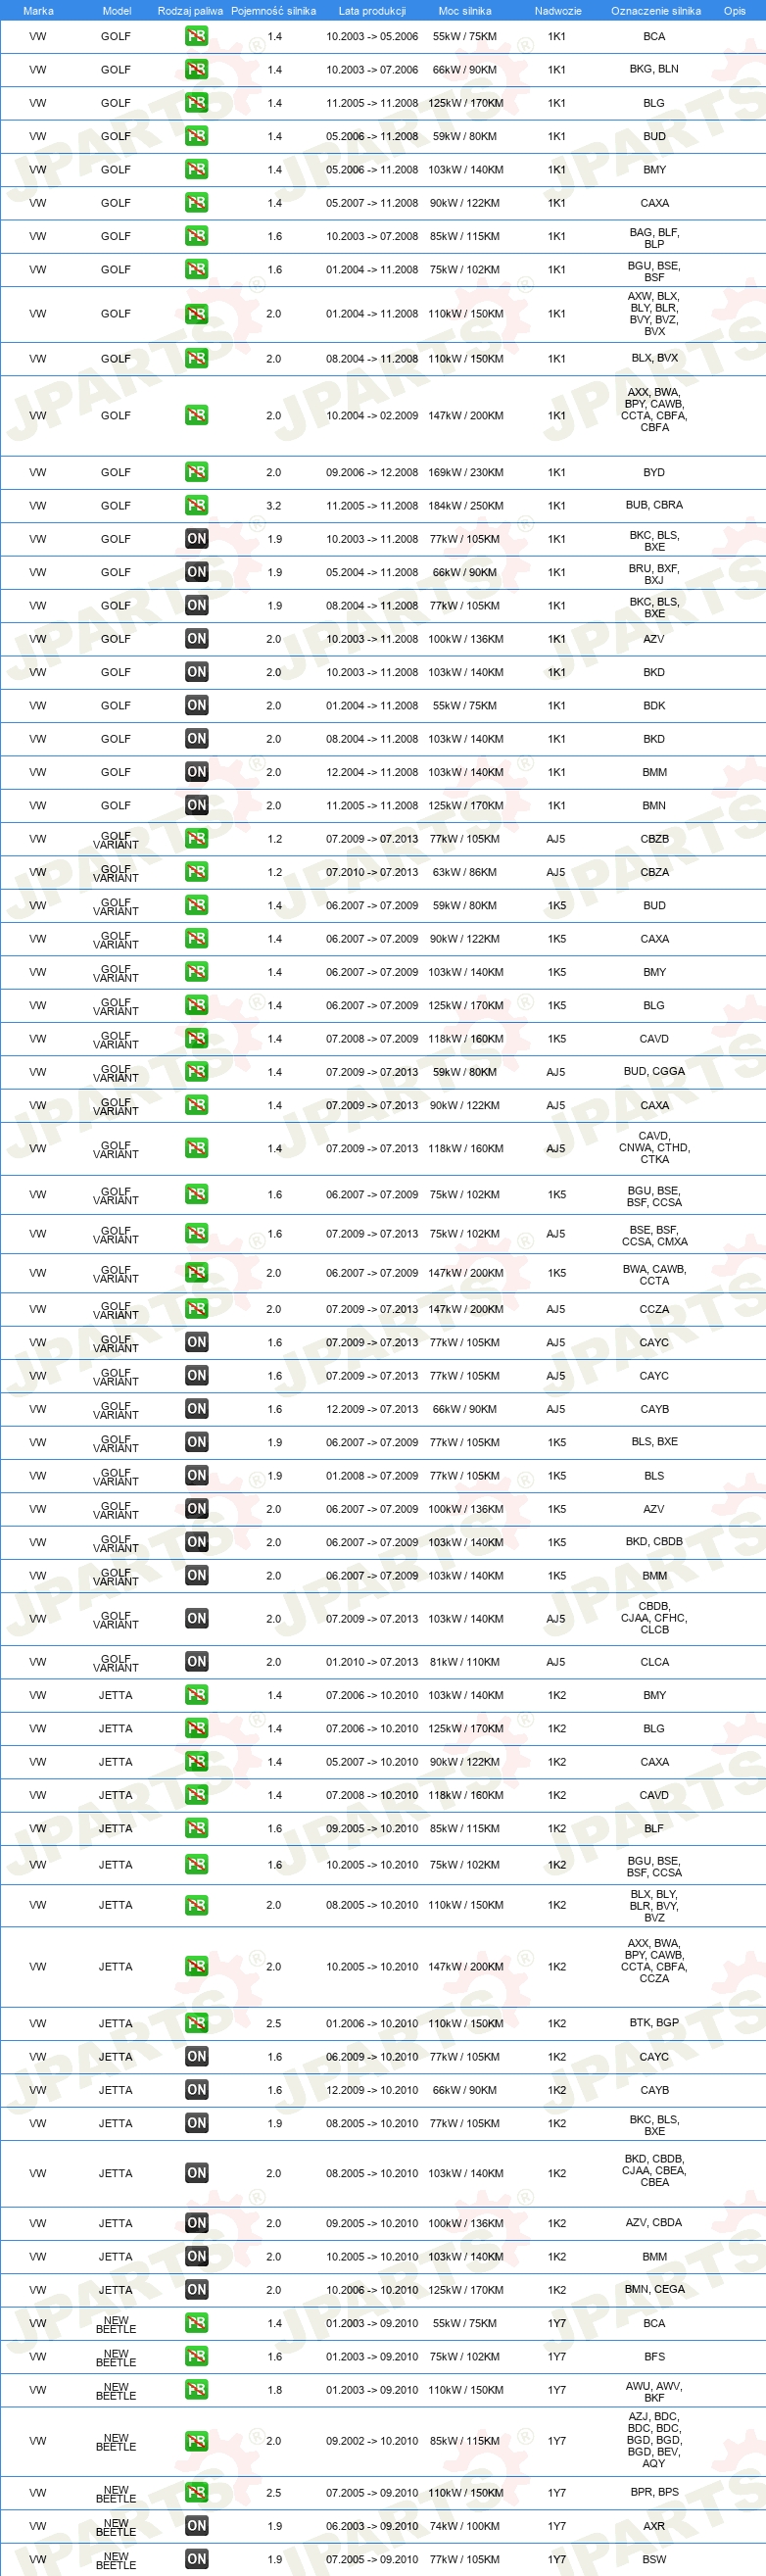Select the diesel ON icon in Golf BDK row

pos(197,705)
